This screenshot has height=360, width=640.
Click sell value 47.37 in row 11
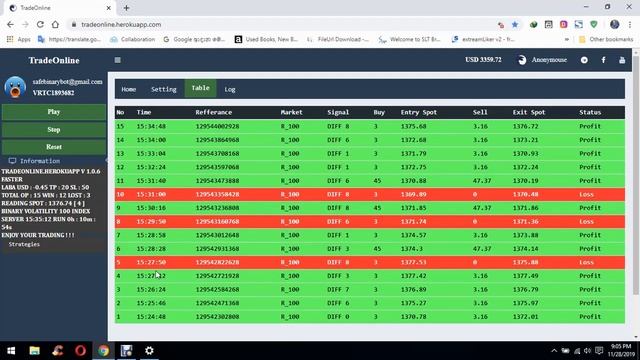482,181
